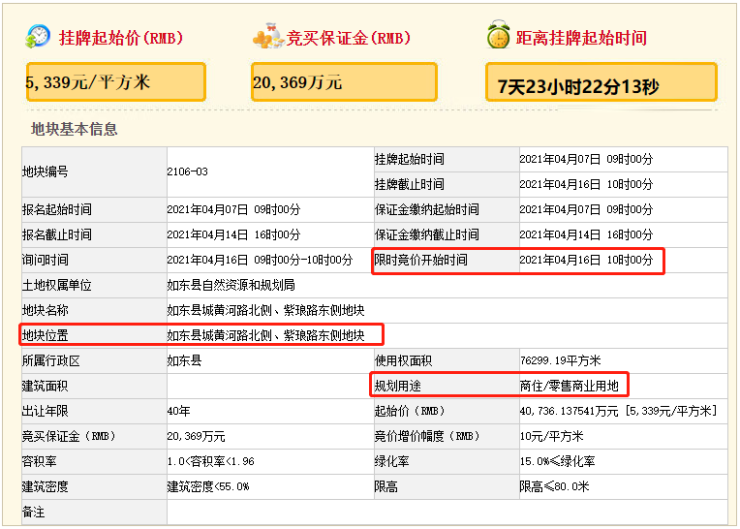740x529 pixels.
Task: Click the inquiry time value 09时00分-10时00分
Action: pyautogui.click(x=303, y=260)
